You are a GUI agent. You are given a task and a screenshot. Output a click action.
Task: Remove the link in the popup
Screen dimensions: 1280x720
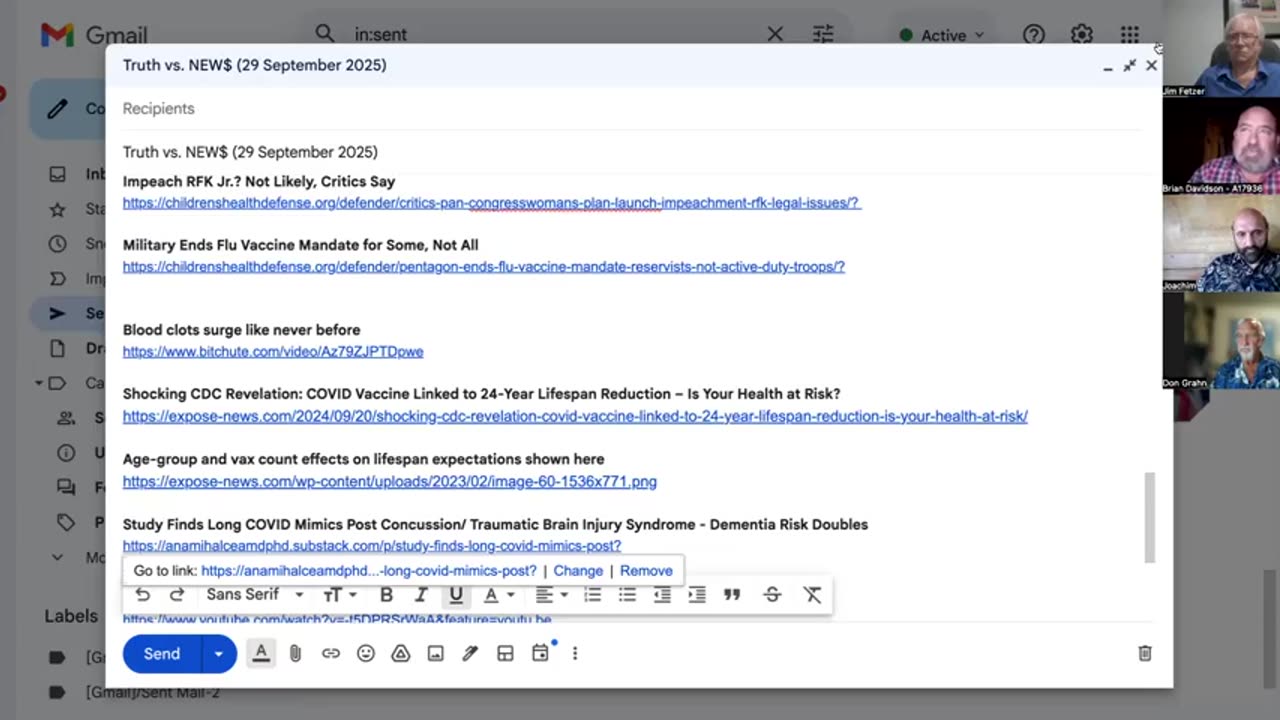pyautogui.click(x=646, y=571)
